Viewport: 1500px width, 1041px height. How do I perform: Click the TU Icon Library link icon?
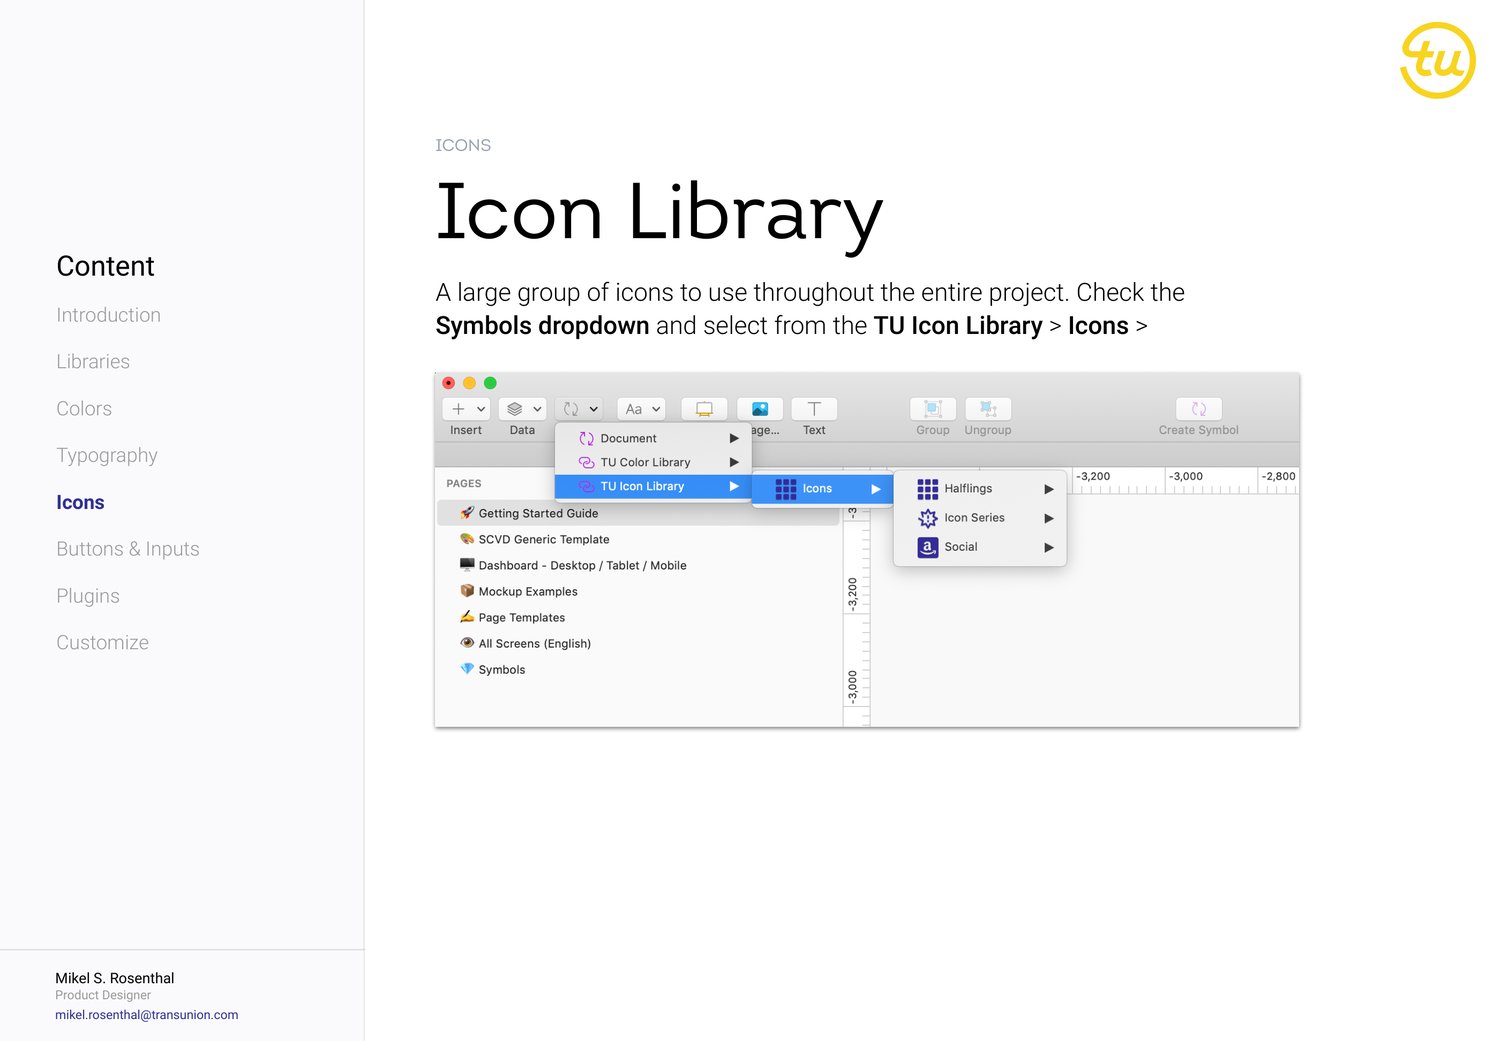(x=587, y=486)
